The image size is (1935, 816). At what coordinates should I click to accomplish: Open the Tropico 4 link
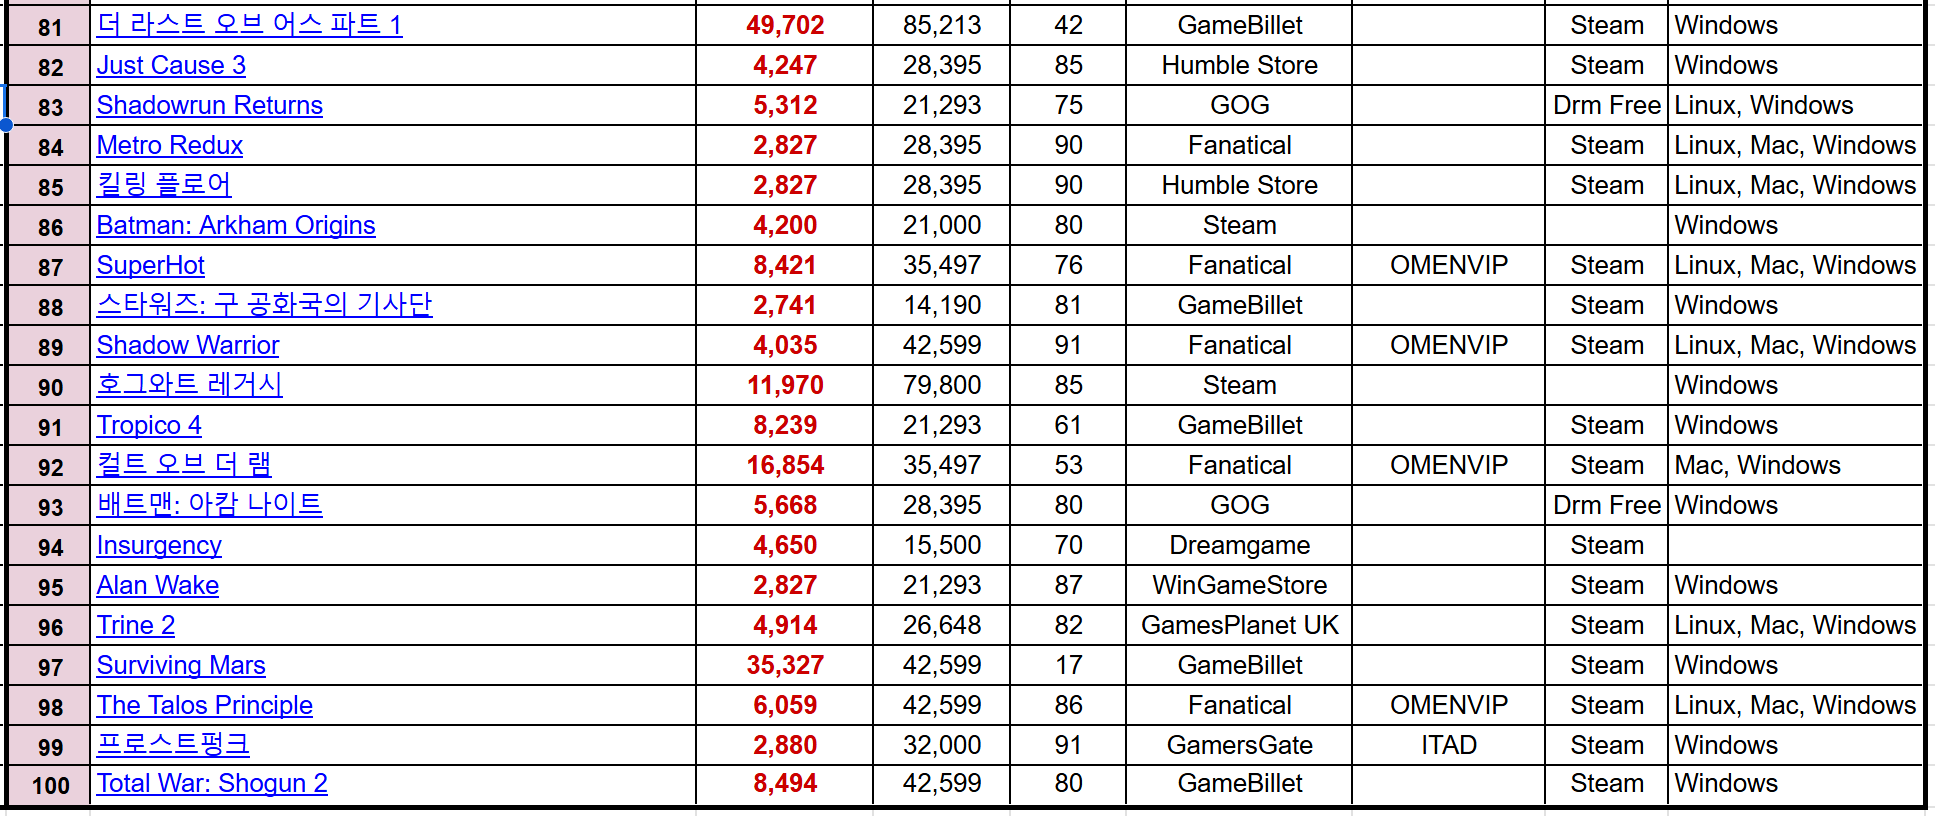[148, 425]
